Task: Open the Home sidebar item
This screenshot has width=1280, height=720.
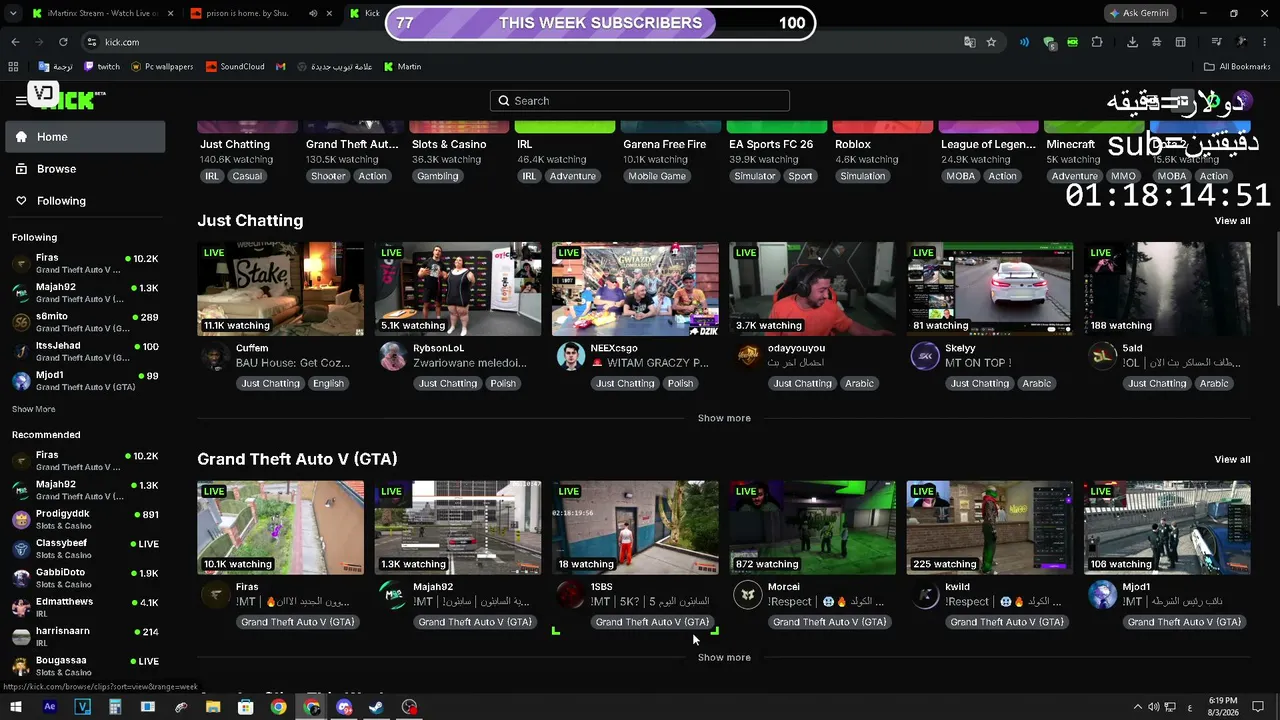Action: coord(84,137)
